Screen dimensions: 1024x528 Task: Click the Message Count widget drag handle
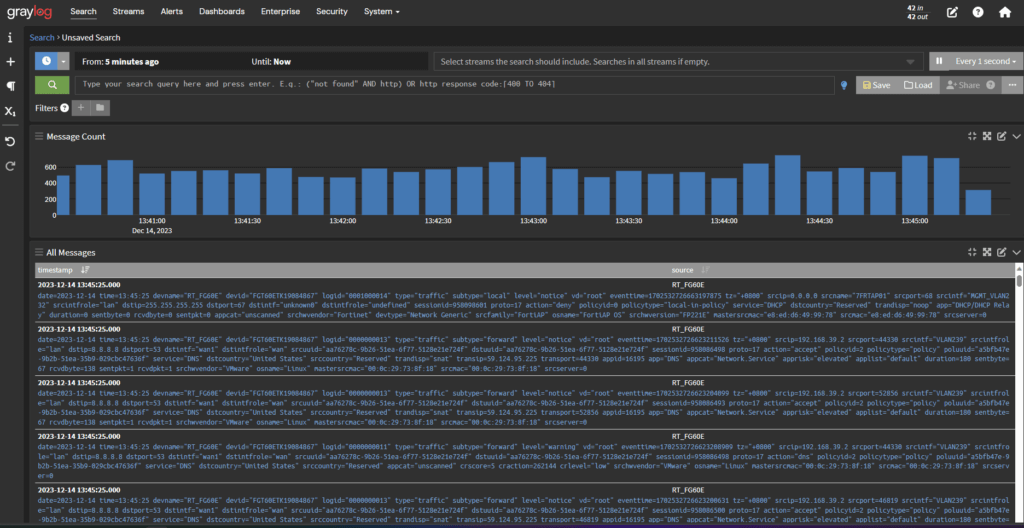39,137
